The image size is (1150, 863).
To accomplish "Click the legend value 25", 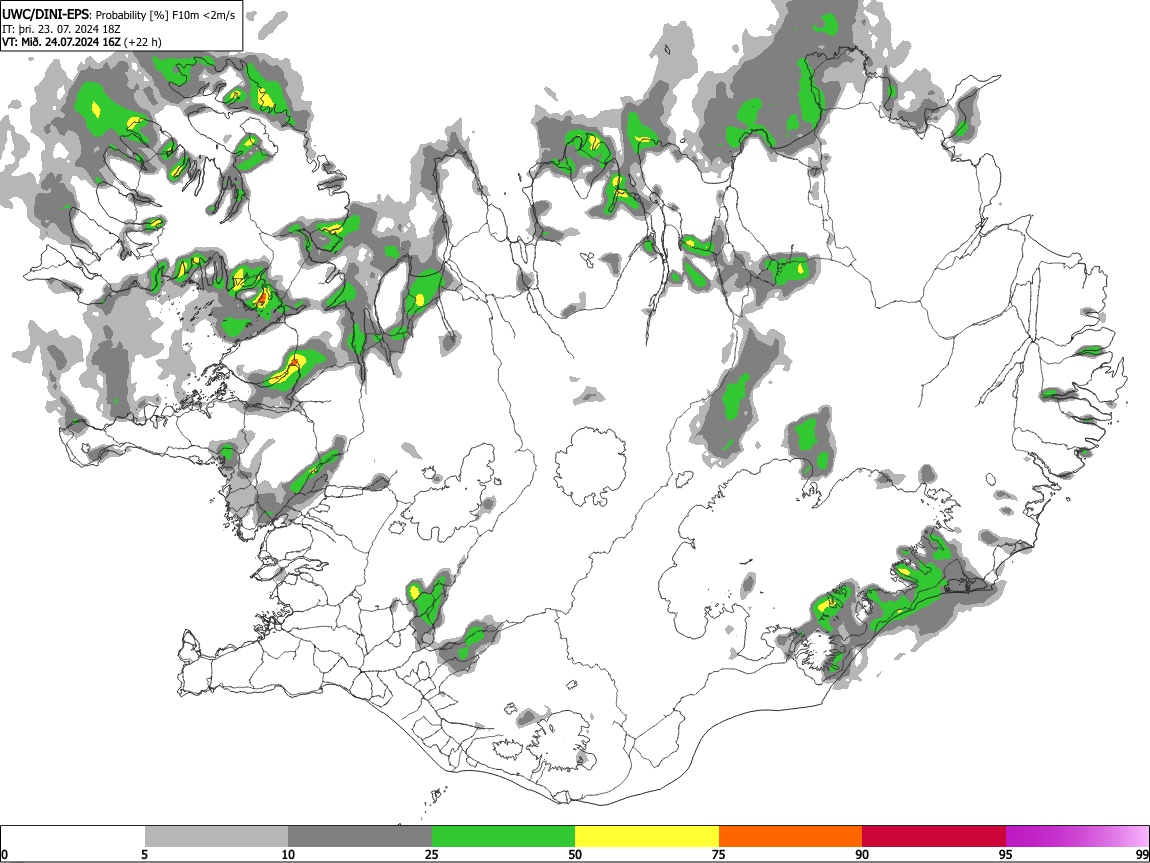I will click(x=432, y=854).
